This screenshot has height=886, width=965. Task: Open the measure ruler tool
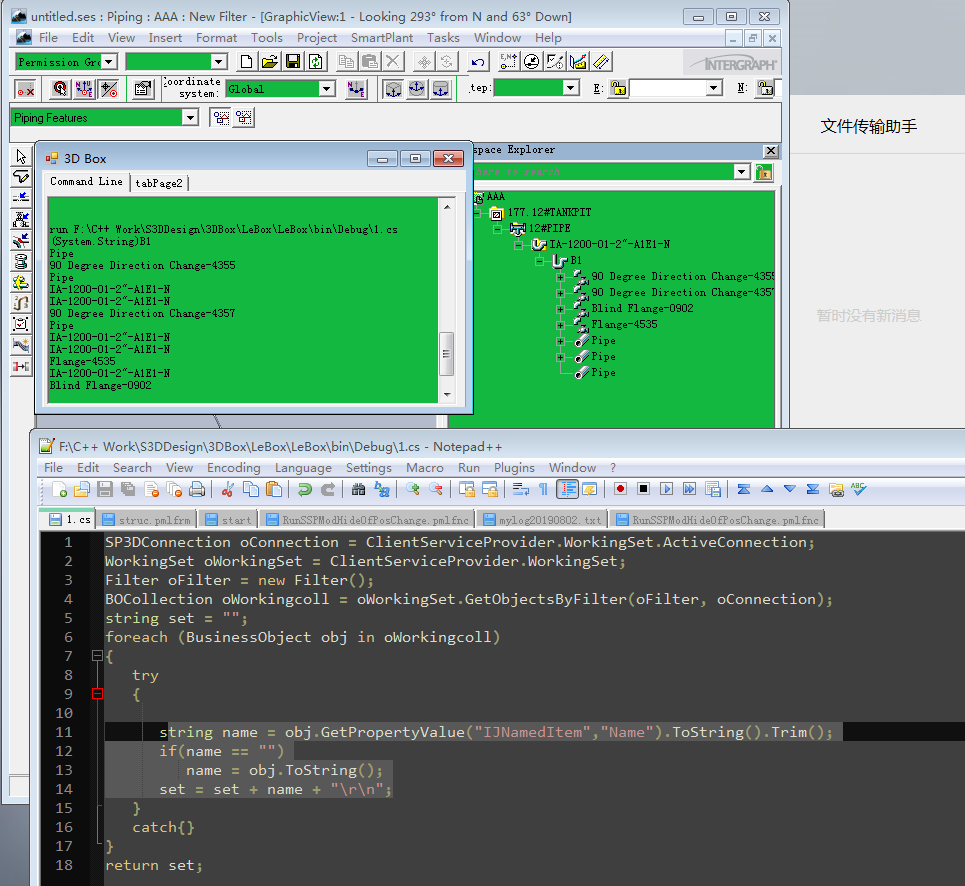pos(602,62)
